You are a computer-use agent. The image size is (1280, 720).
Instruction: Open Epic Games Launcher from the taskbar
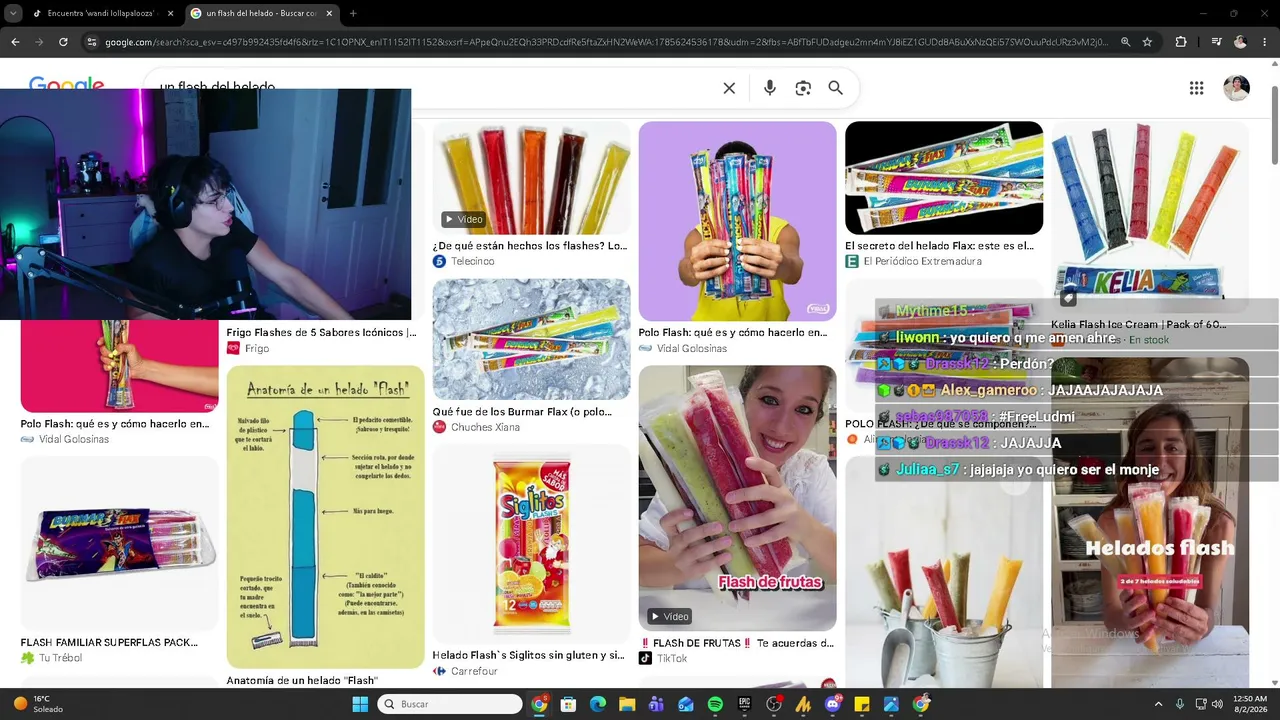[744, 704]
